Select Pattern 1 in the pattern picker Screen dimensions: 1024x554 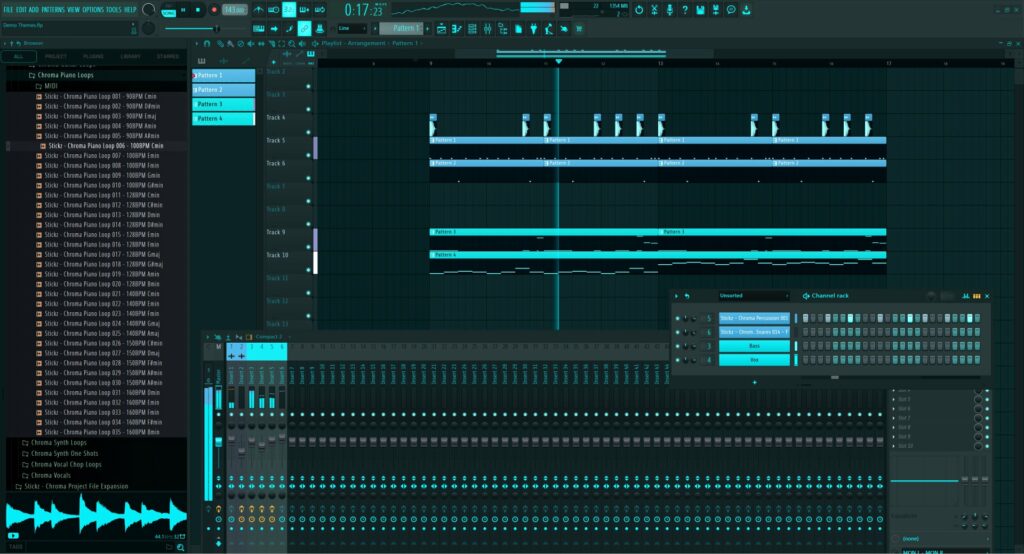(223, 75)
